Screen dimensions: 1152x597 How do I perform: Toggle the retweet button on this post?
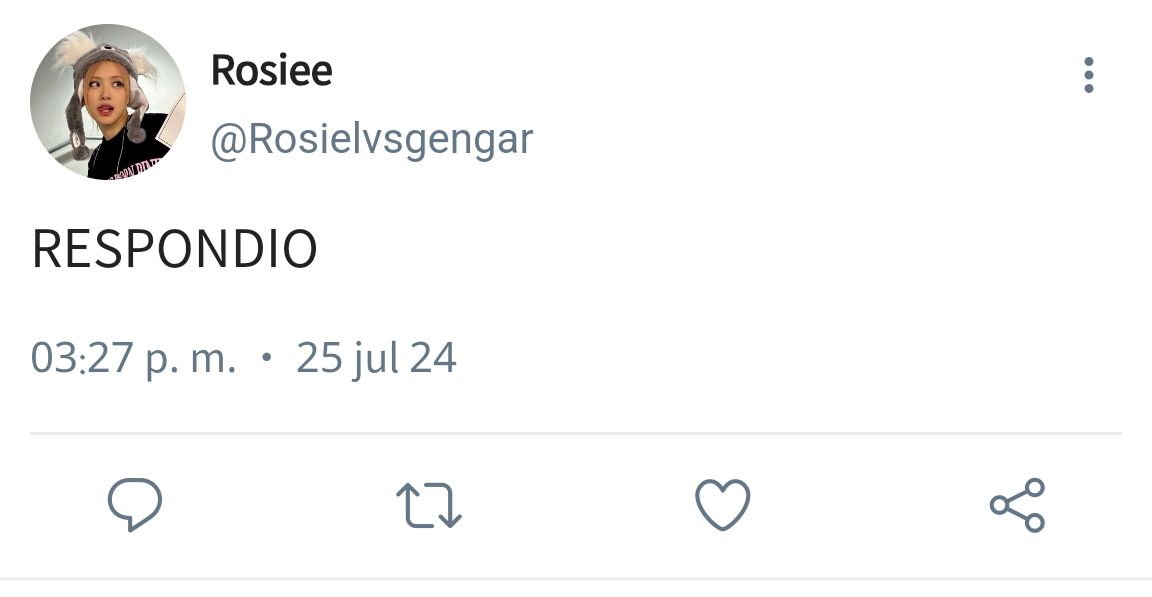click(x=429, y=505)
